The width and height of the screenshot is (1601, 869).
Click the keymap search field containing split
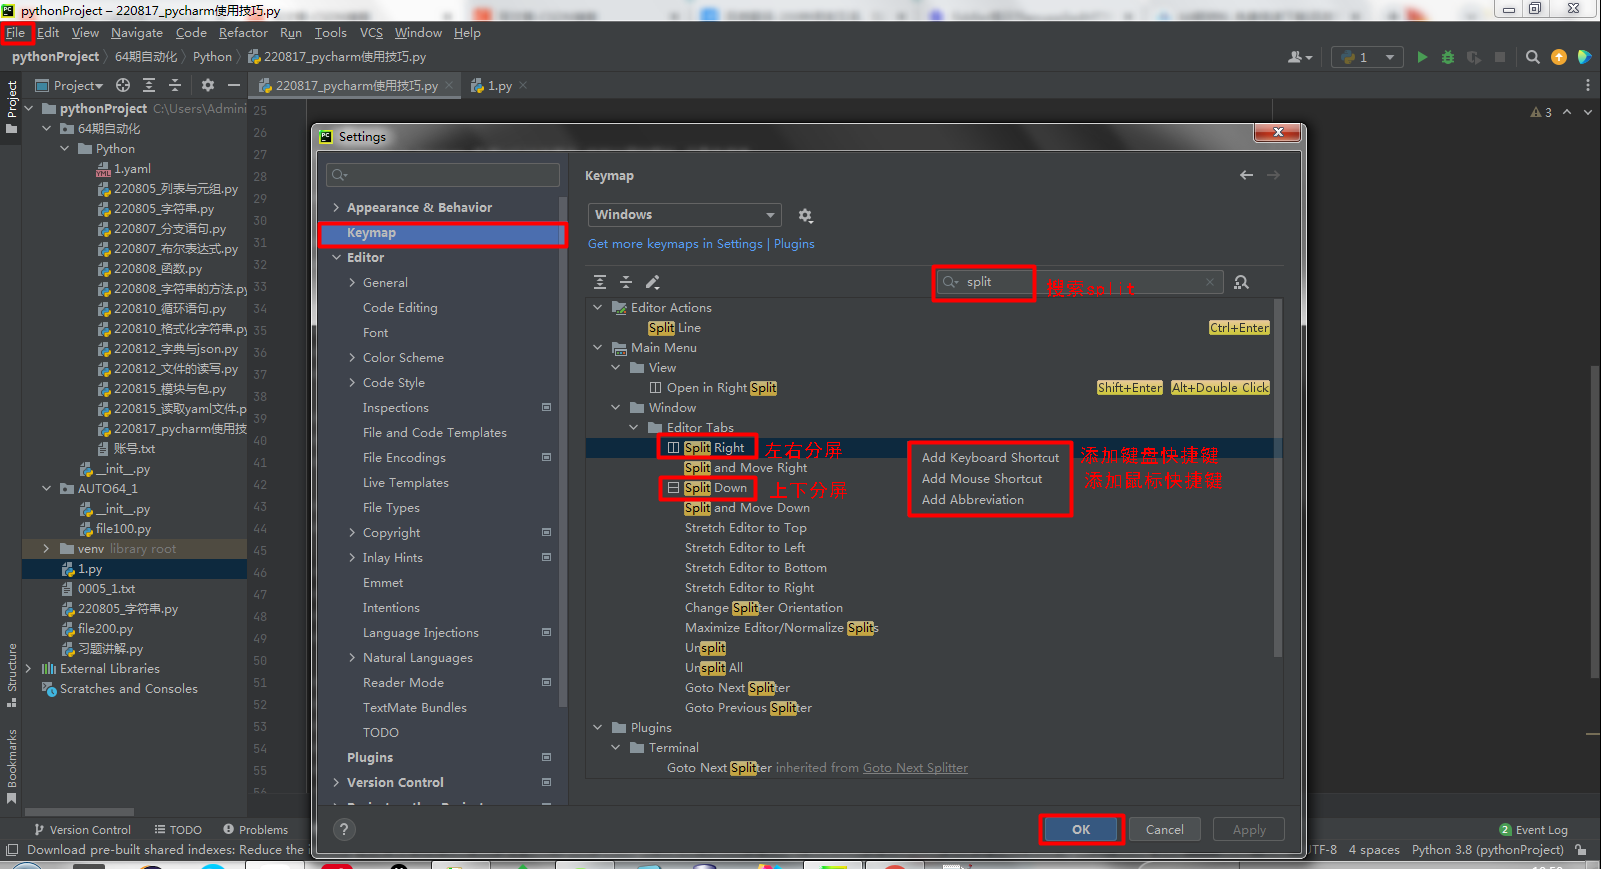pos(1079,282)
